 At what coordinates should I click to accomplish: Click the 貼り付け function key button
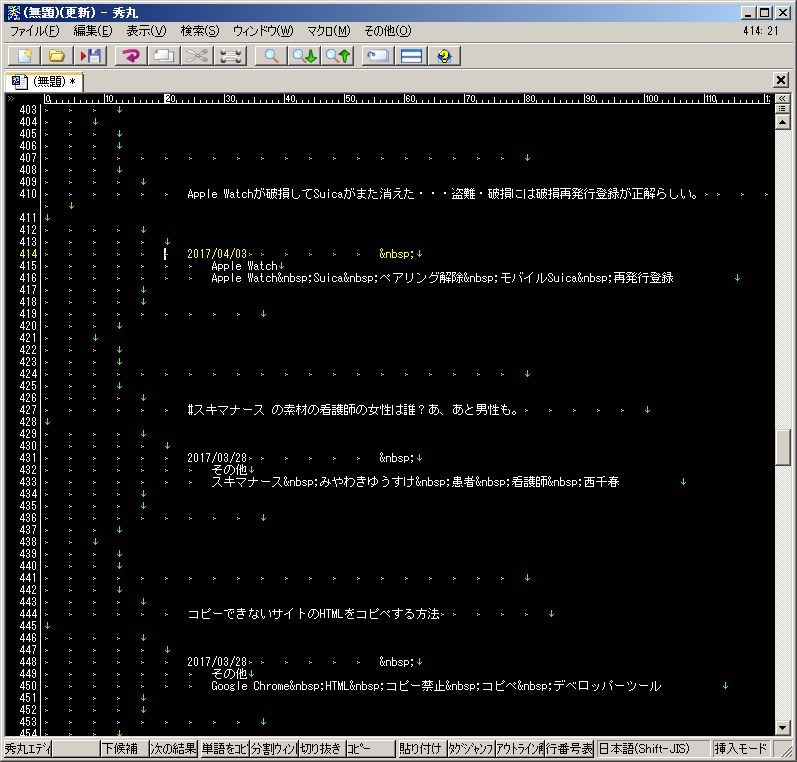(x=421, y=748)
